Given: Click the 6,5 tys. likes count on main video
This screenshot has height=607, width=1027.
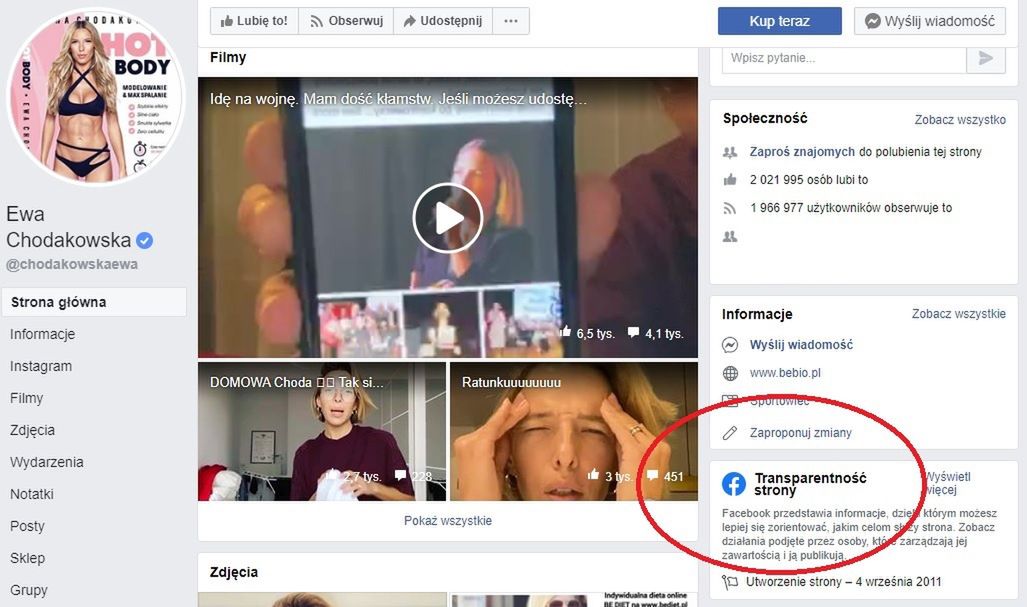Looking at the screenshot, I should (595, 333).
